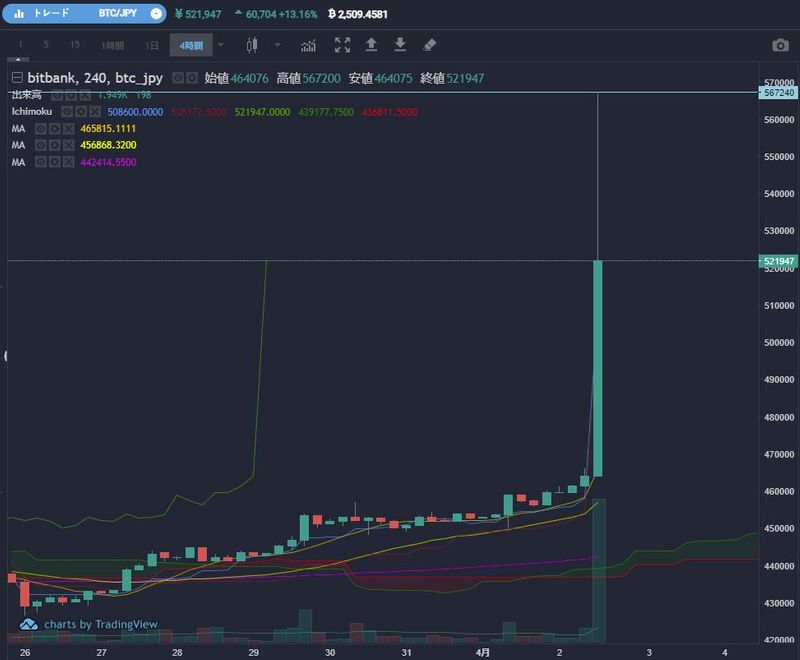Select the 1日 timeframe
Screen dimensions: 800x660
point(151,46)
